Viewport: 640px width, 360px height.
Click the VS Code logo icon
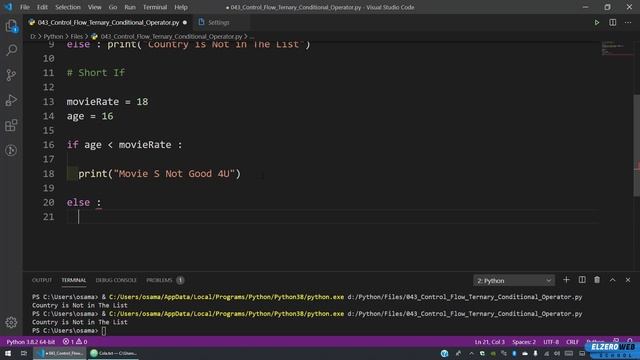tap(8, 7)
